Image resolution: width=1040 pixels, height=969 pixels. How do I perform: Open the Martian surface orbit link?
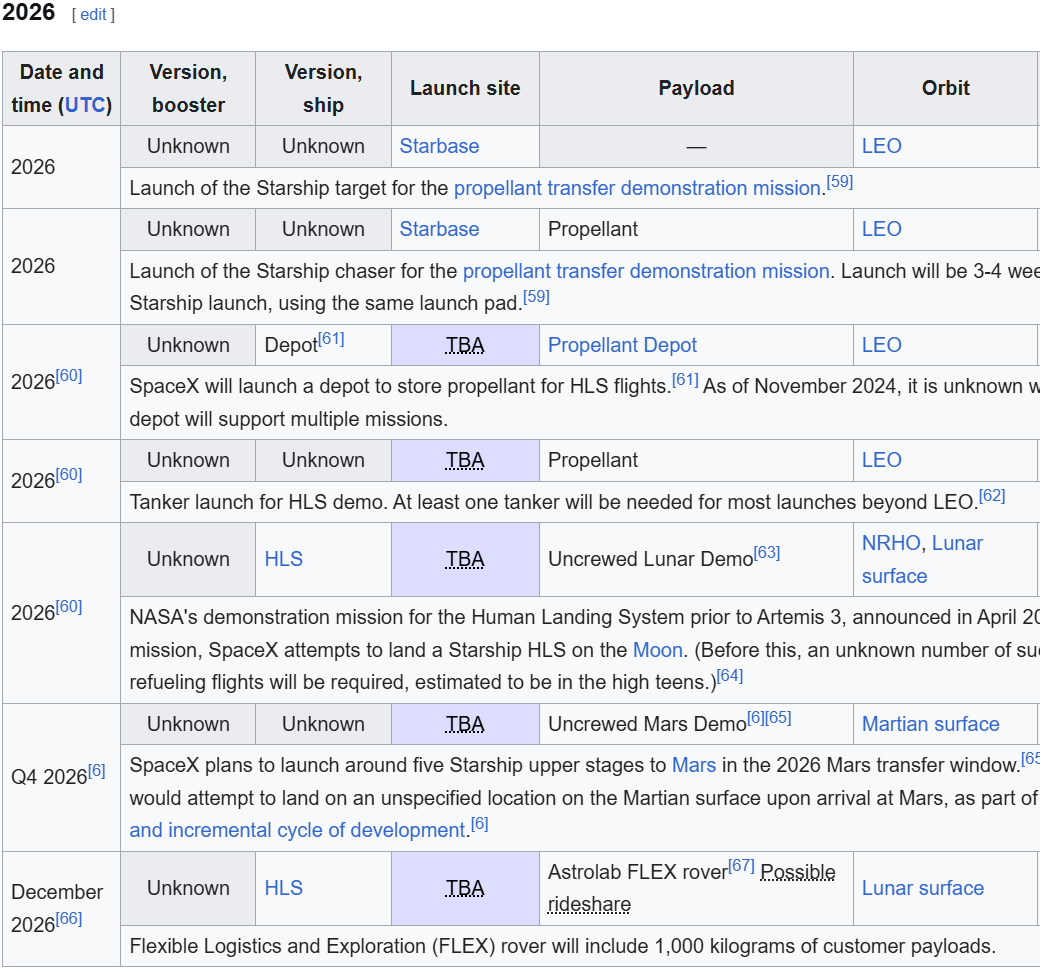point(931,724)
